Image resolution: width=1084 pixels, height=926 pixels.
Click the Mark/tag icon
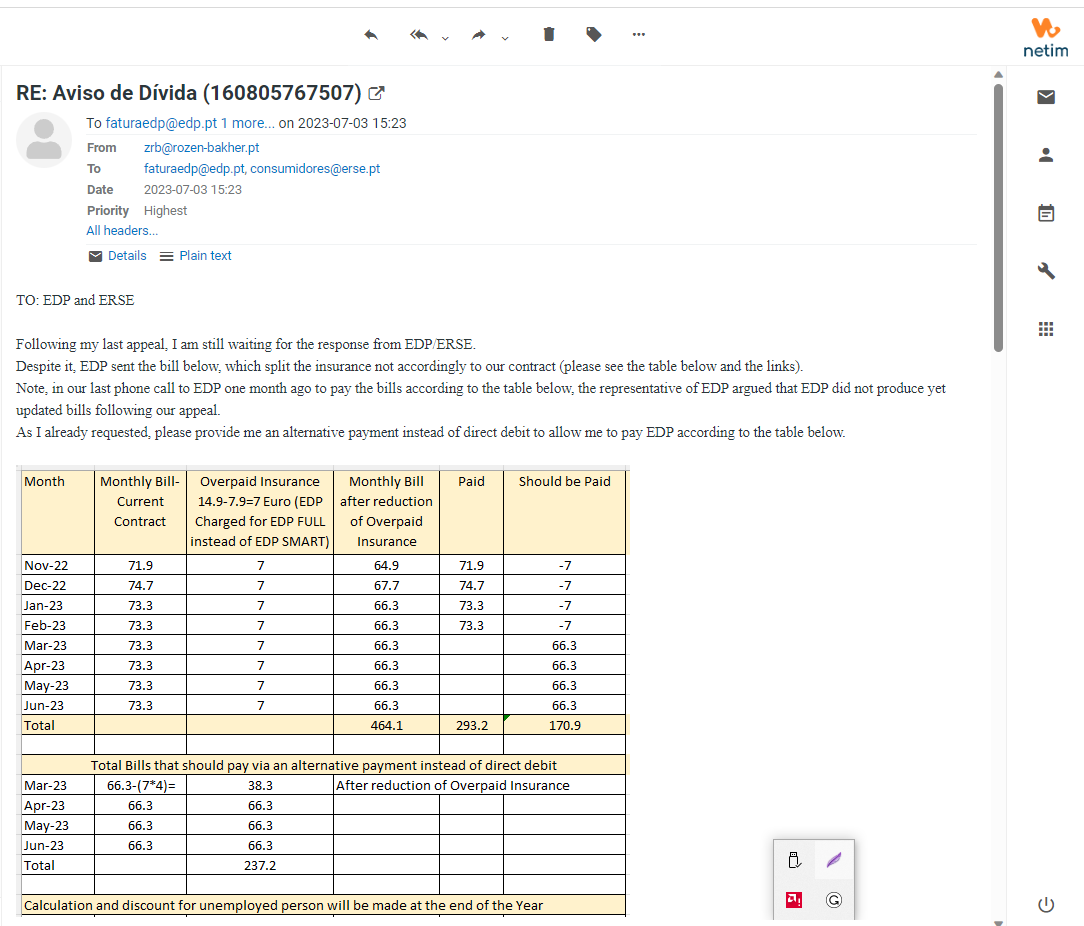[x=594, y=34]
